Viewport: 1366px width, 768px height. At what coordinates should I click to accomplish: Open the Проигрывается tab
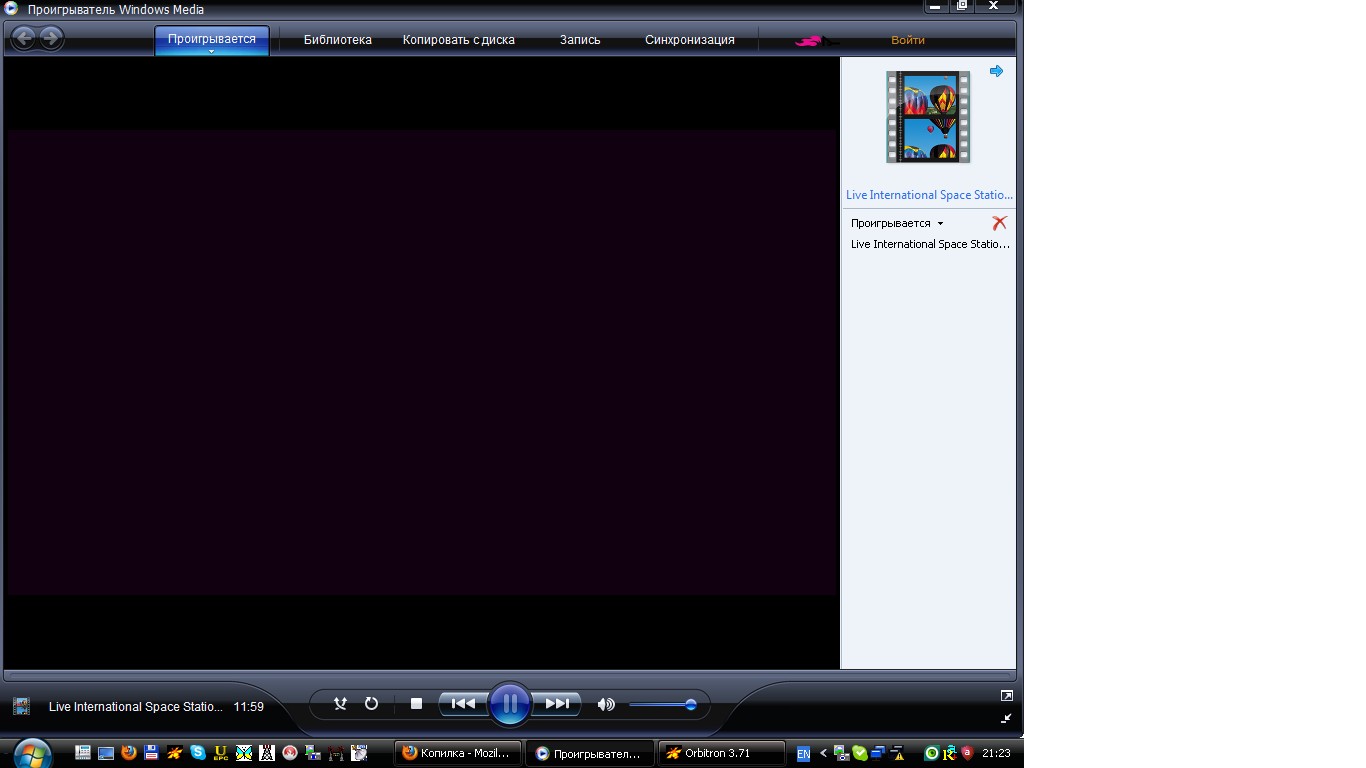212,39
